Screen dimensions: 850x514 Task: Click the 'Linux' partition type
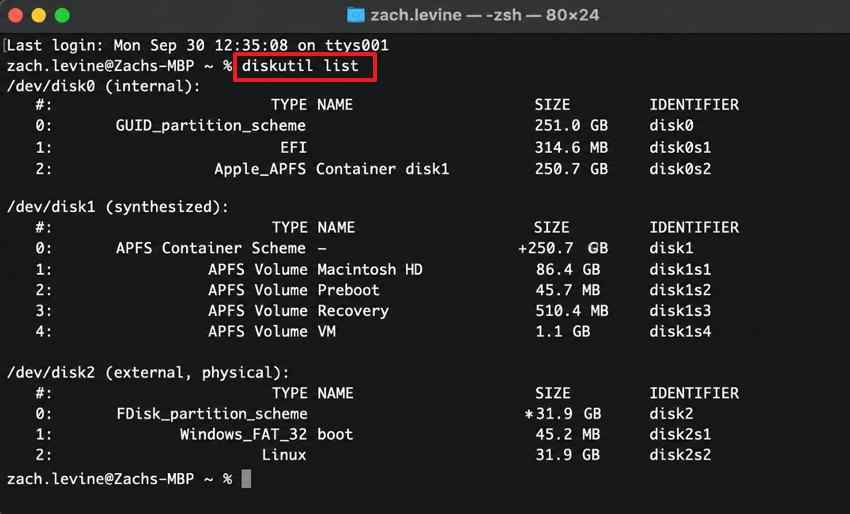[284, 455]
